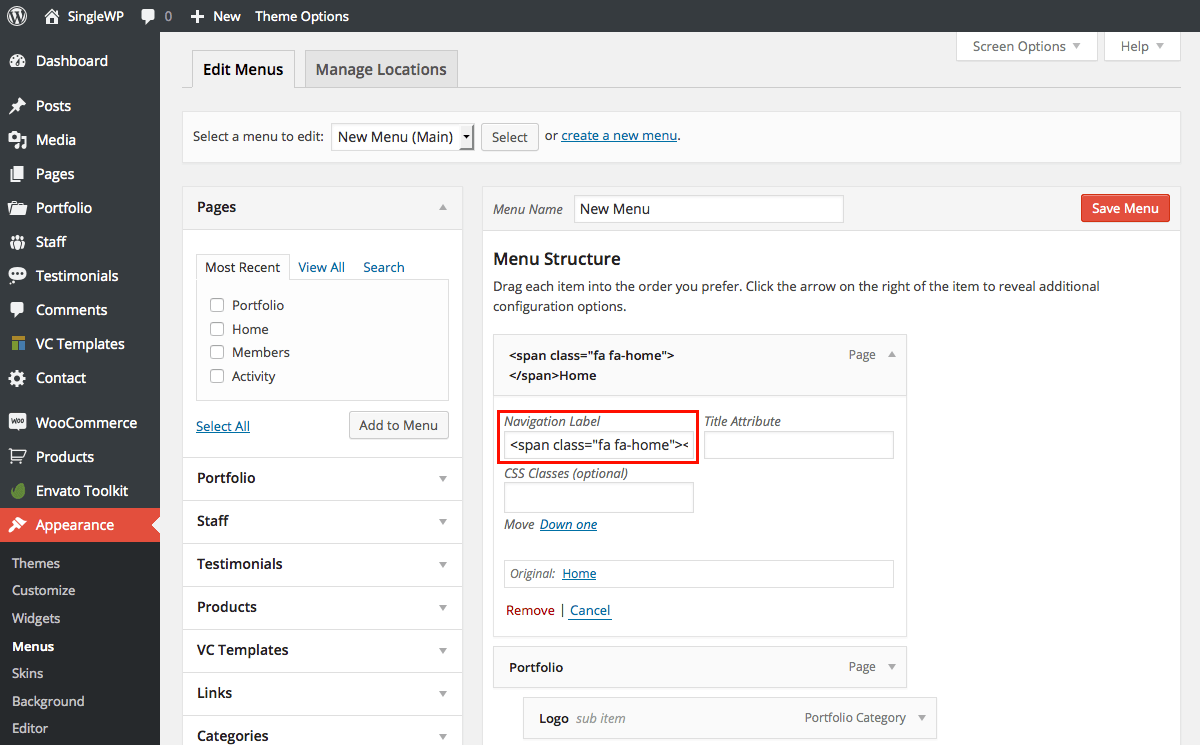Viewport: 1200px width, 745px height.
Task: Click the Add to Menu button
Action: pyautogui.click(x=398, y=425)
